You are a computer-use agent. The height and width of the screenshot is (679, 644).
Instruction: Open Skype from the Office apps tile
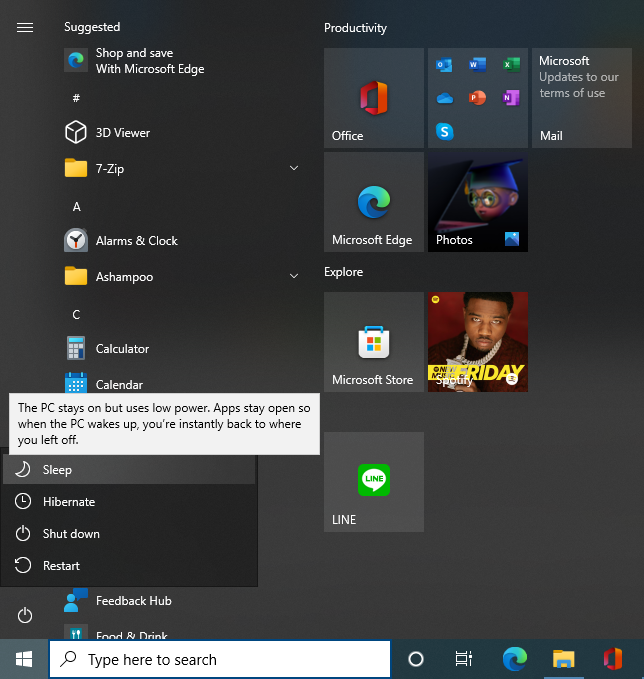(444, 131)
